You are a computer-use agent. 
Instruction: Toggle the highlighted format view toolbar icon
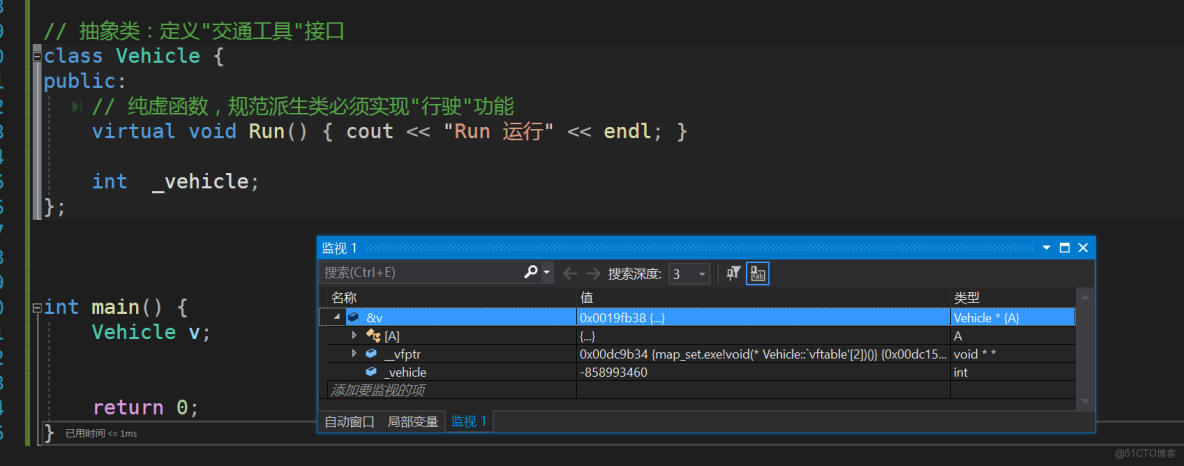tap(757, 273)
